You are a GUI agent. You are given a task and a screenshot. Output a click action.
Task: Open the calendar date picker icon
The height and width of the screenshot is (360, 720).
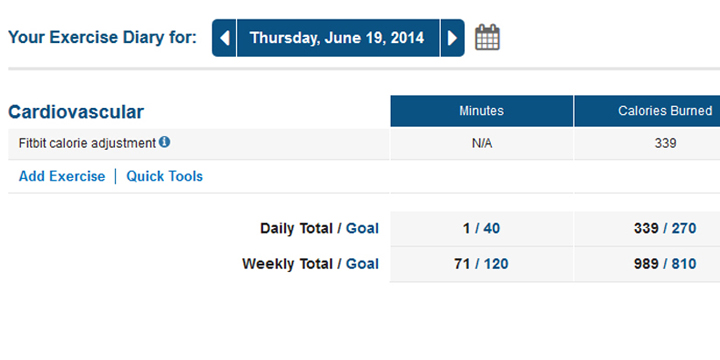(487, 38)
